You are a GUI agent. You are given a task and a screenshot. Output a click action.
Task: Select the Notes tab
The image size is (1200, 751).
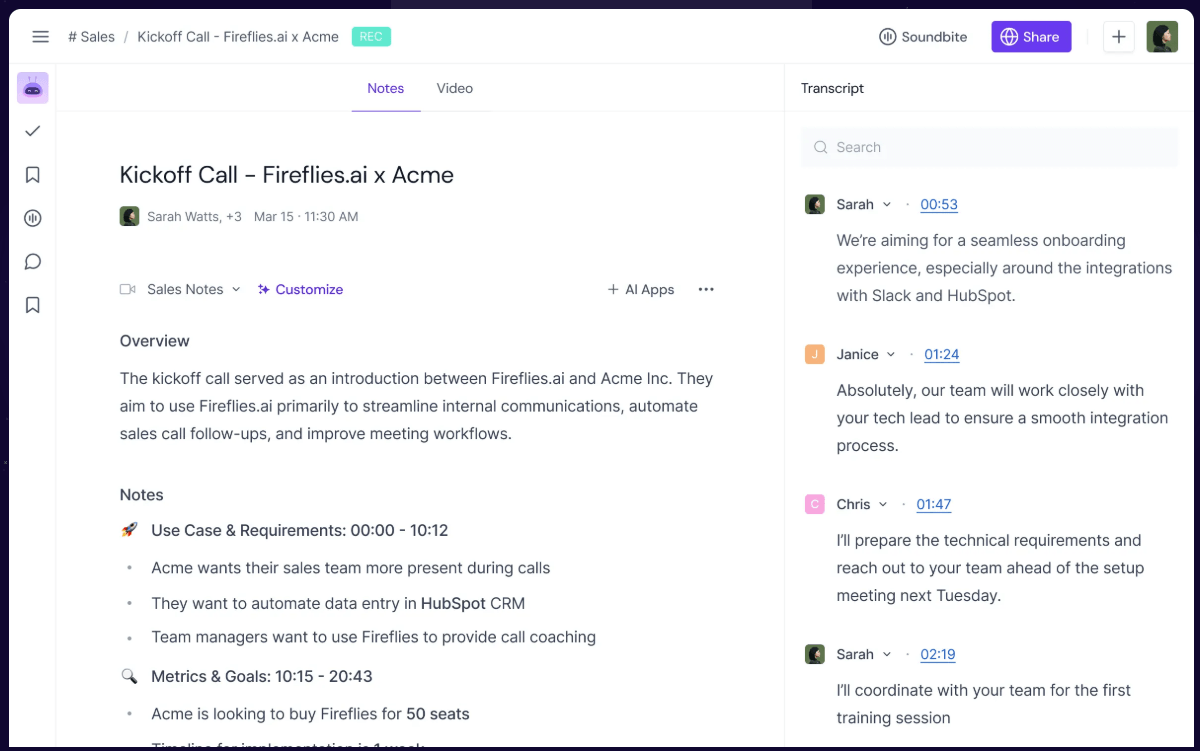pos(386,88)
